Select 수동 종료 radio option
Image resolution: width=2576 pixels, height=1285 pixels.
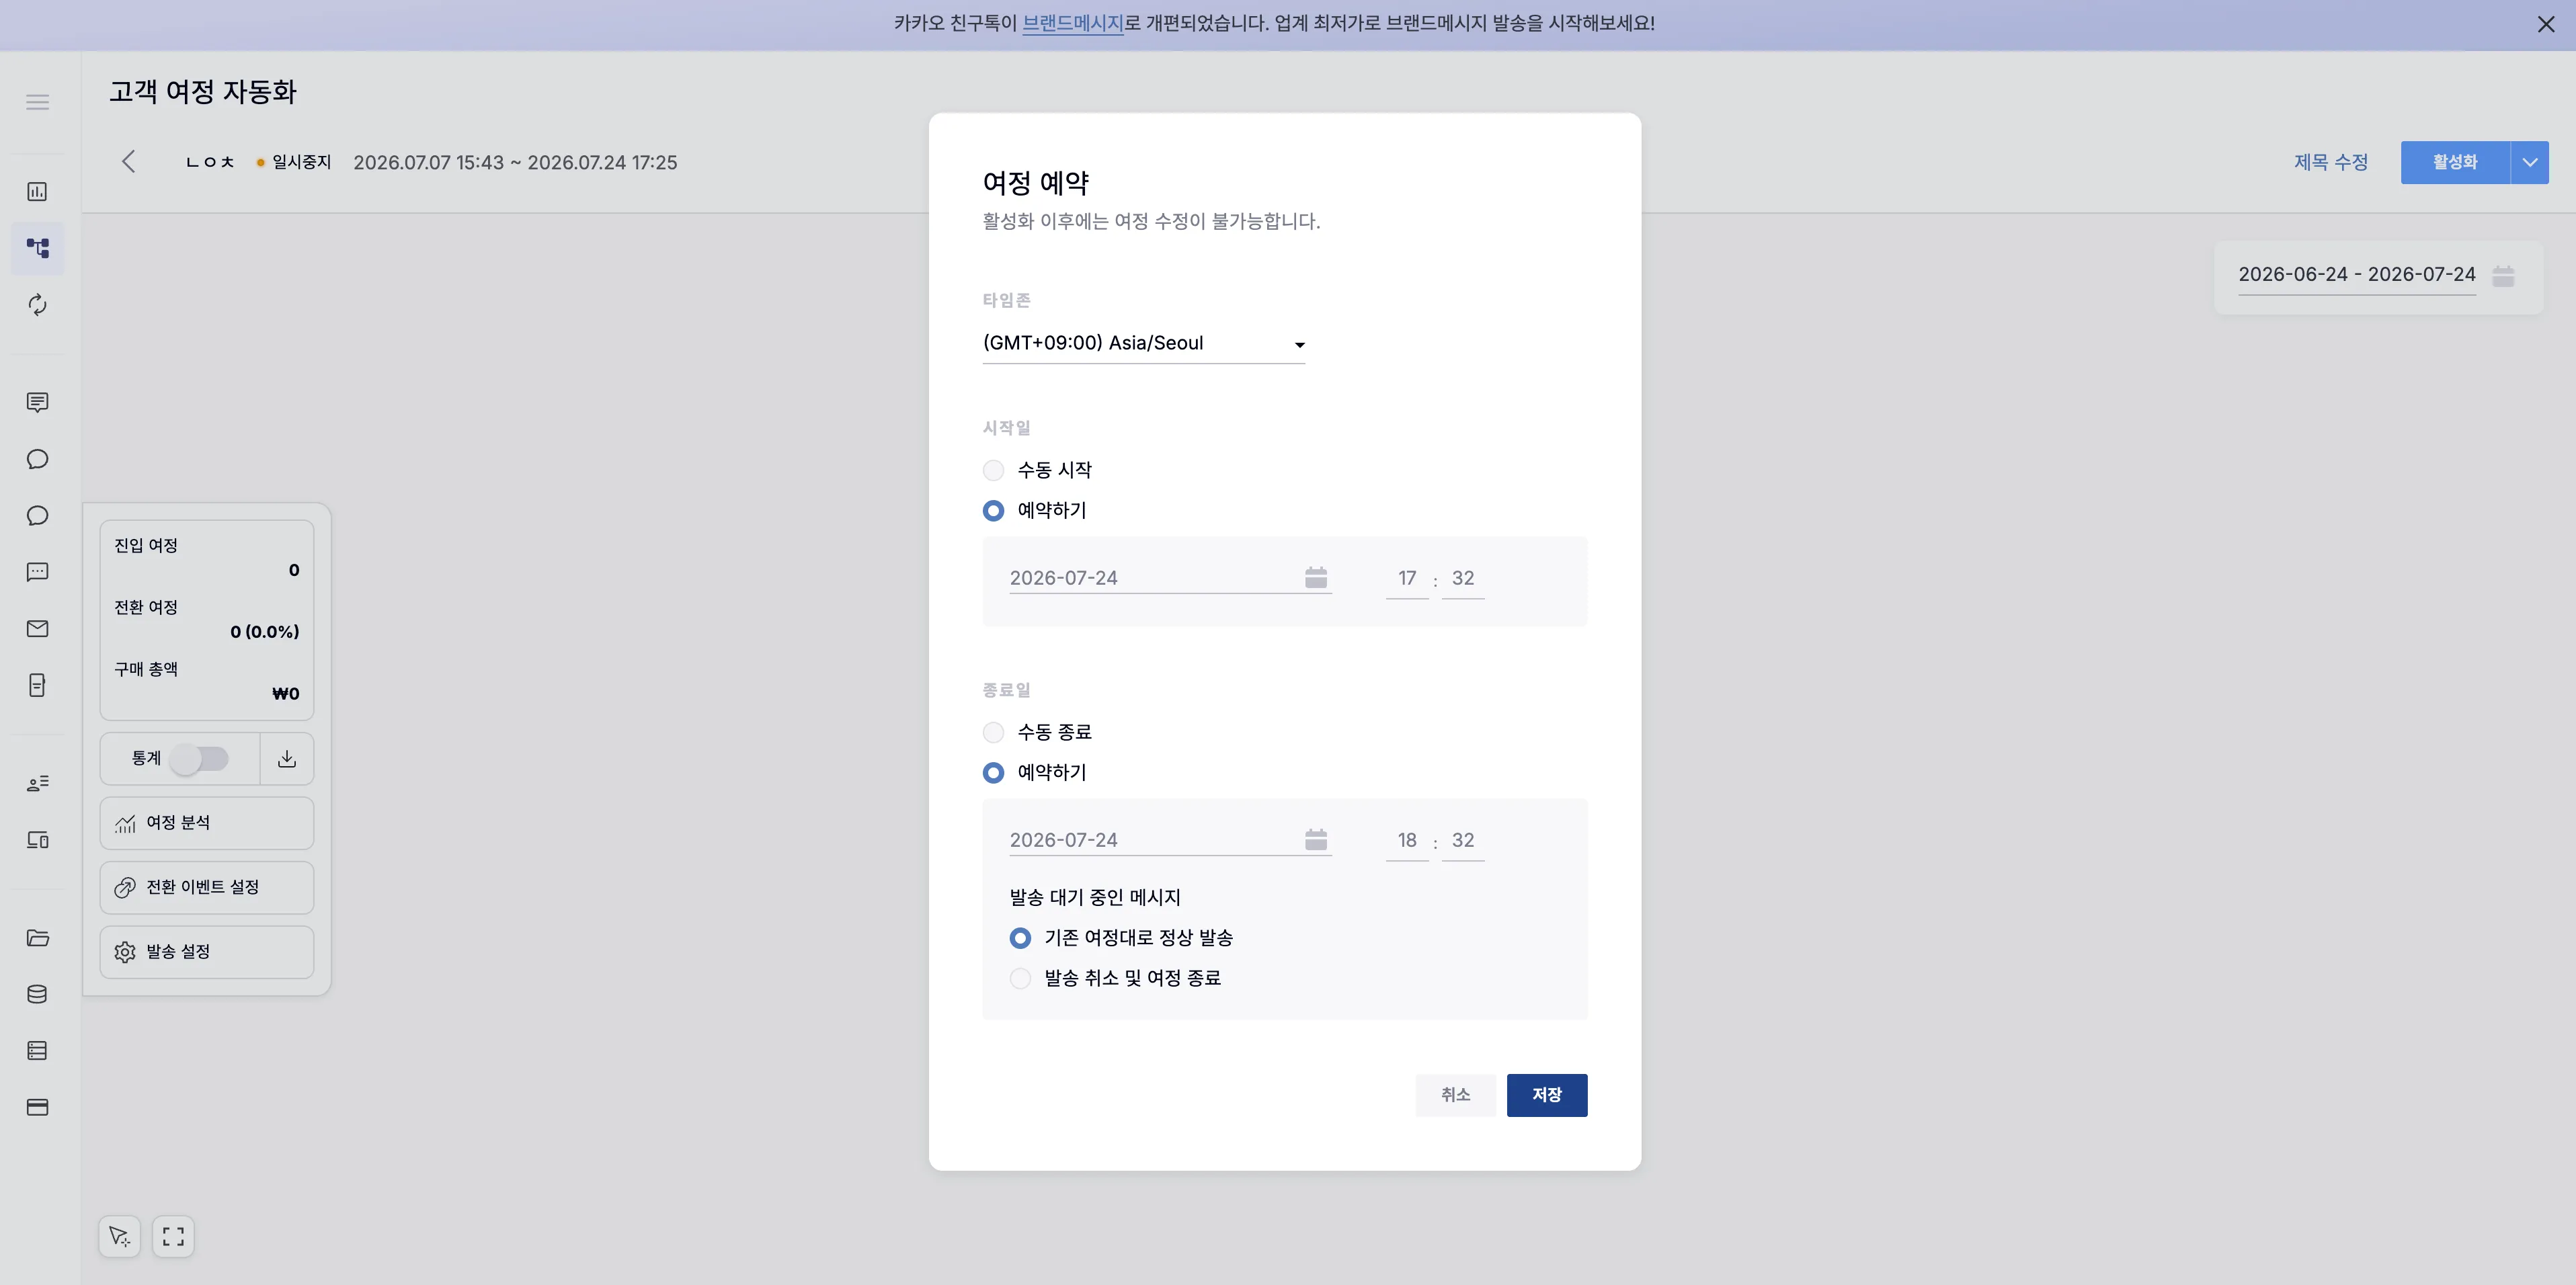pyautogui.click(x=993, y=733)
